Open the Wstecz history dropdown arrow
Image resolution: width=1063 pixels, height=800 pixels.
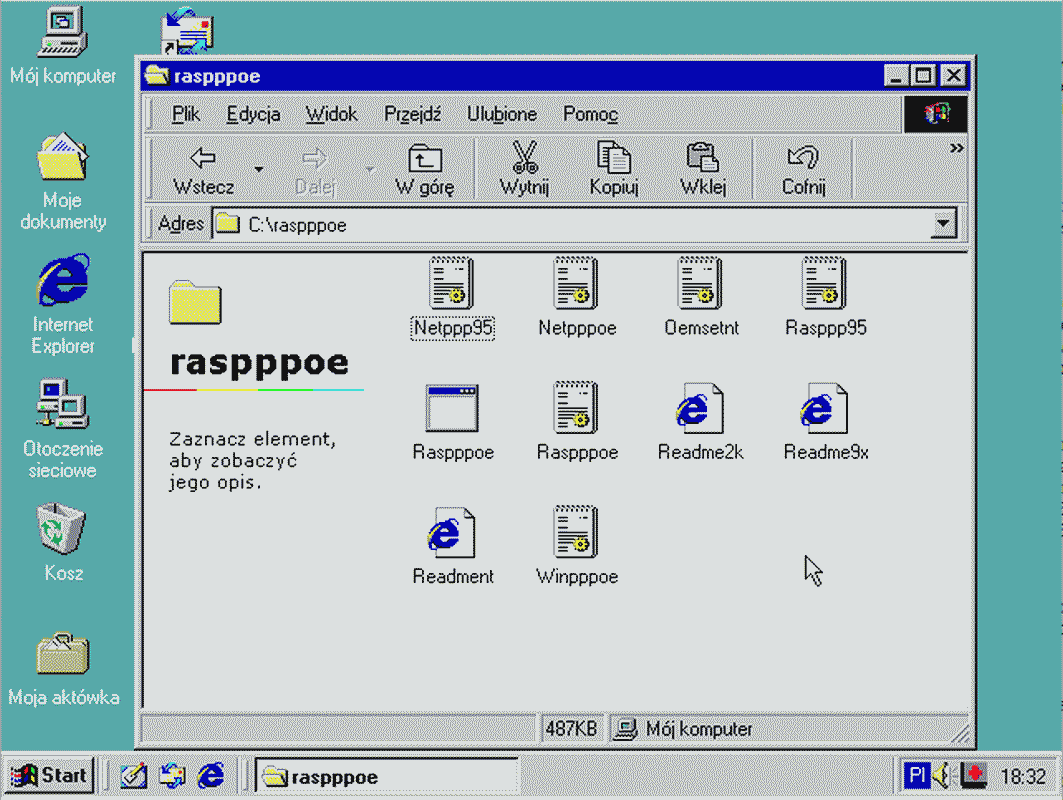tap(259, 169)
